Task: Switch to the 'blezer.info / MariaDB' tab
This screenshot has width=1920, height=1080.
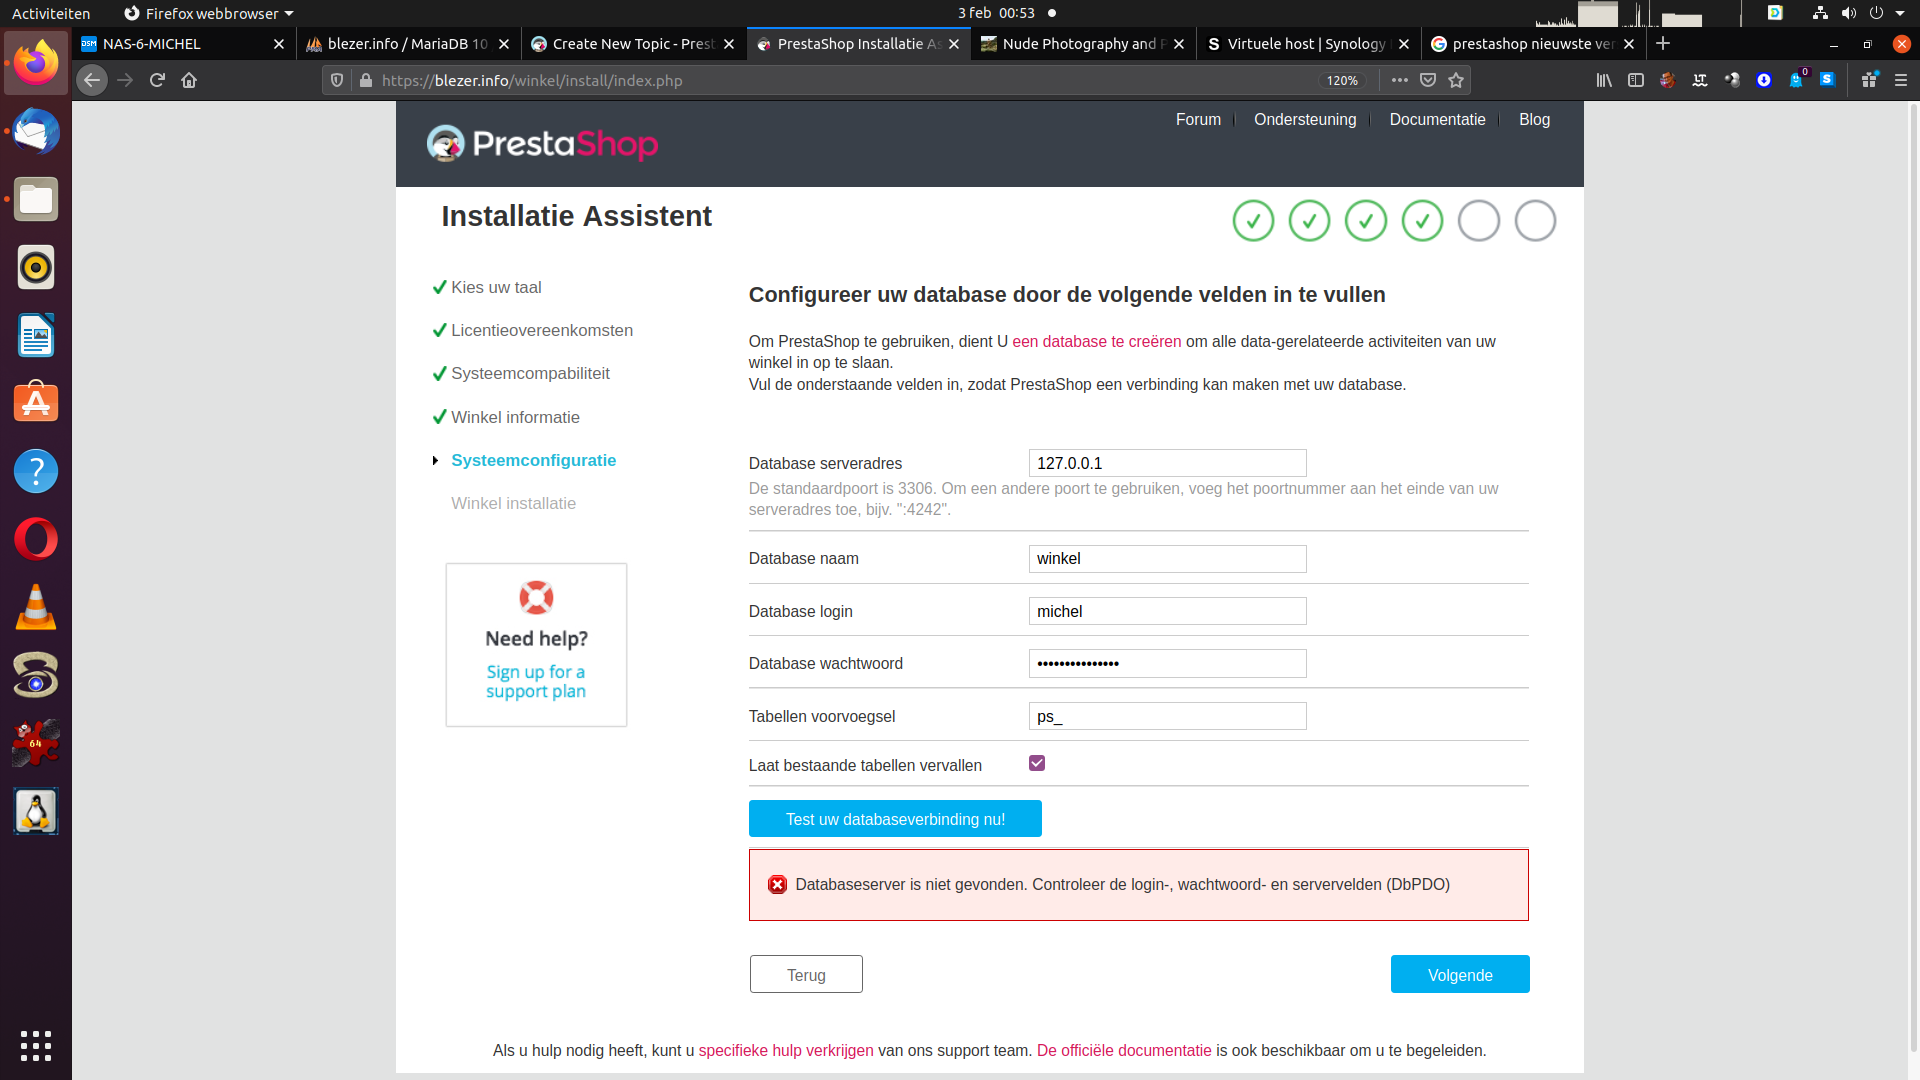Action: pyautogui.click(x=407, y=44)
